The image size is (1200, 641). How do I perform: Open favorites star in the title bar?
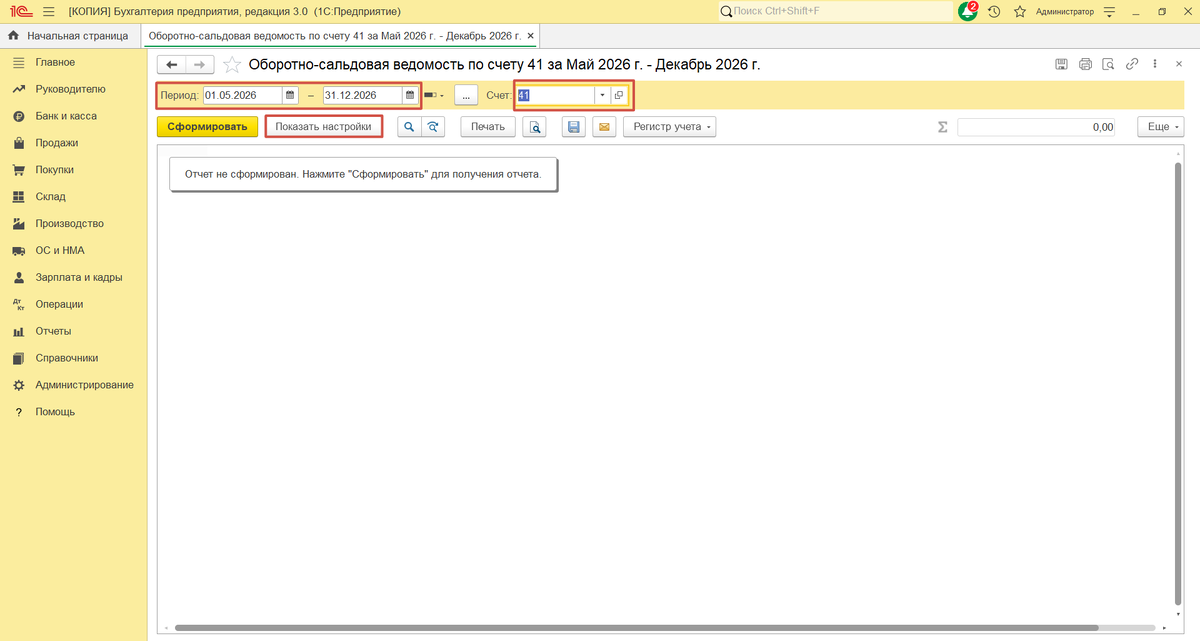[1020, 11]
